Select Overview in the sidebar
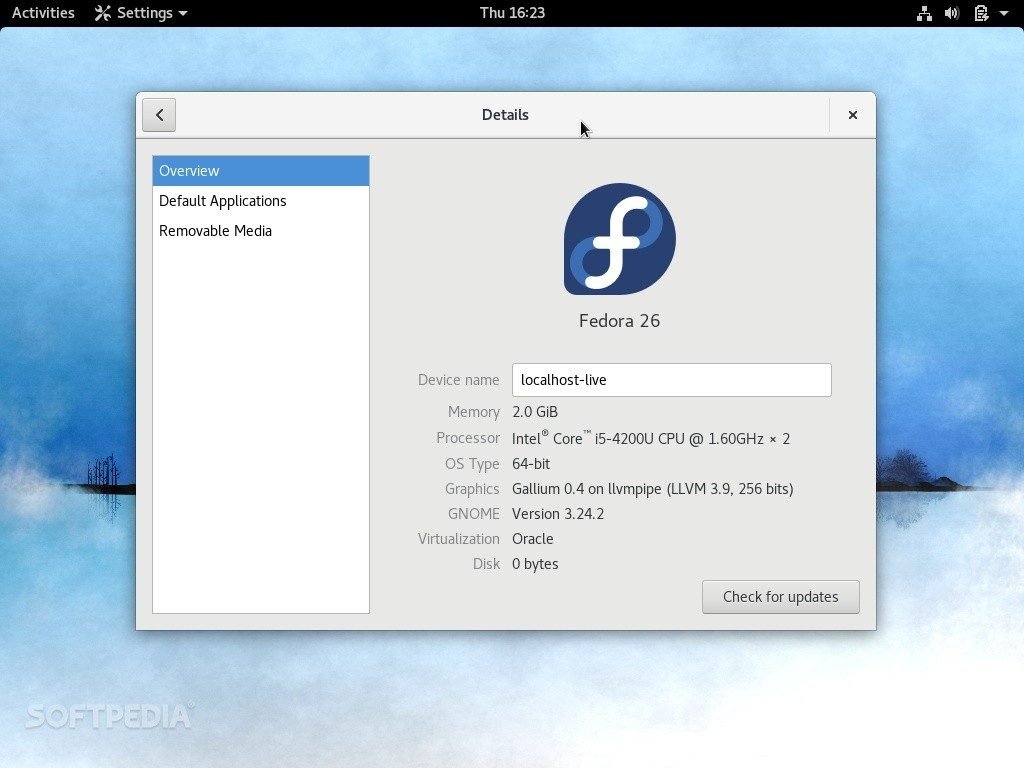The image size is (1024, 768). (260, 171)
